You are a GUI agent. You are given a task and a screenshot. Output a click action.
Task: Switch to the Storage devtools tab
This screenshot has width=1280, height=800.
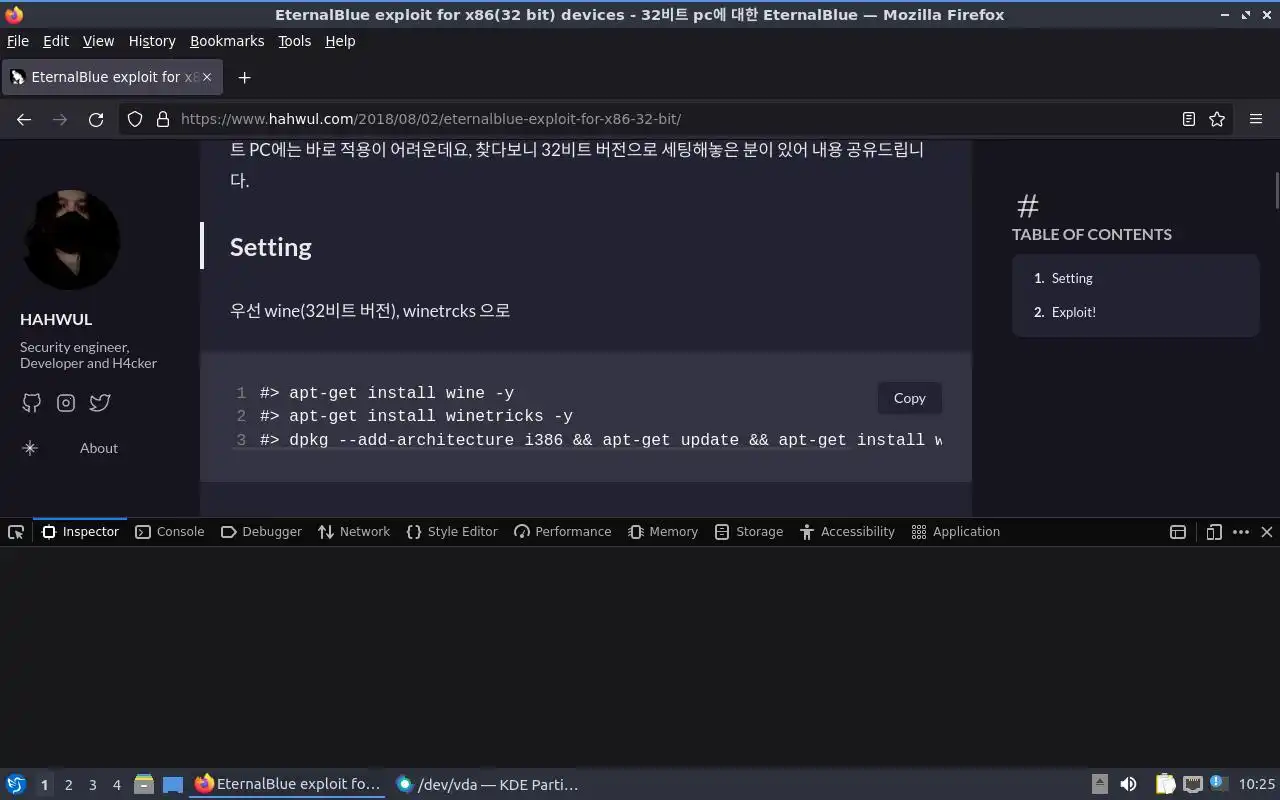[x=749, y=532]
